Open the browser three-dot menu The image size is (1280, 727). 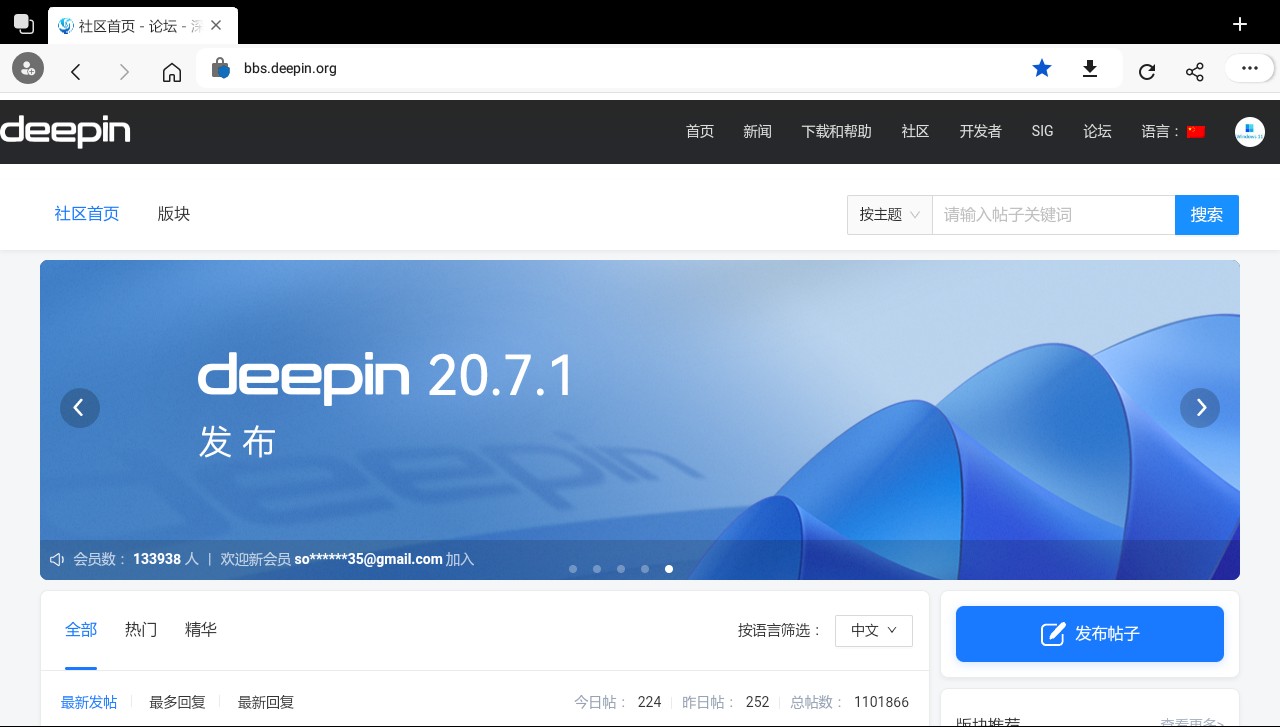tap(1250, 68)
